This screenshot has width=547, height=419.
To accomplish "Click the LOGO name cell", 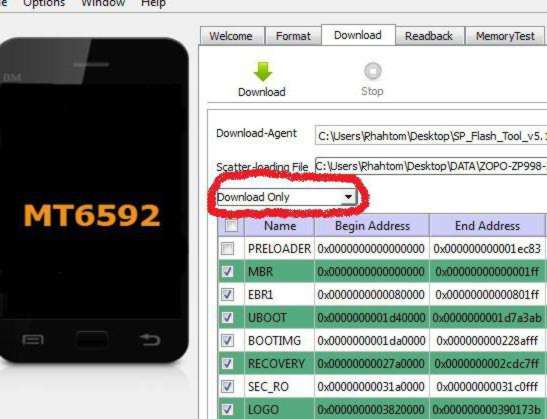I will click(279, 409).
